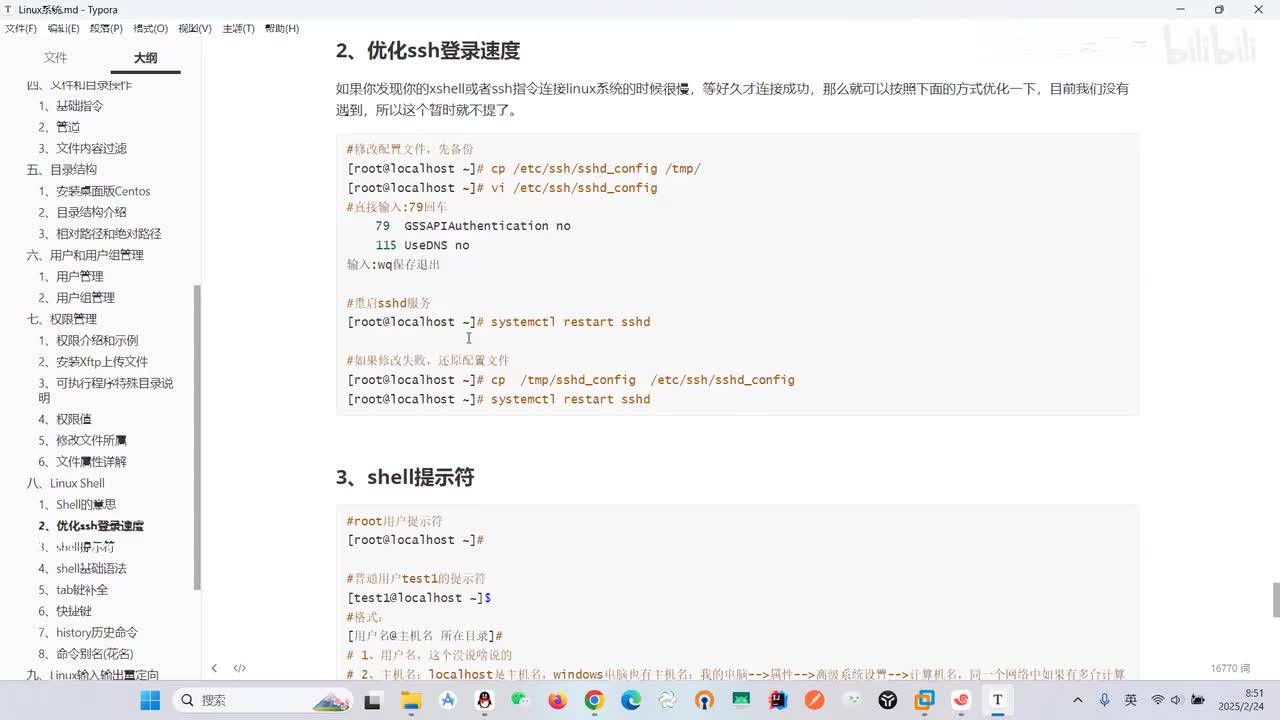Open the 编辑(E) menu

click(64, 29)
